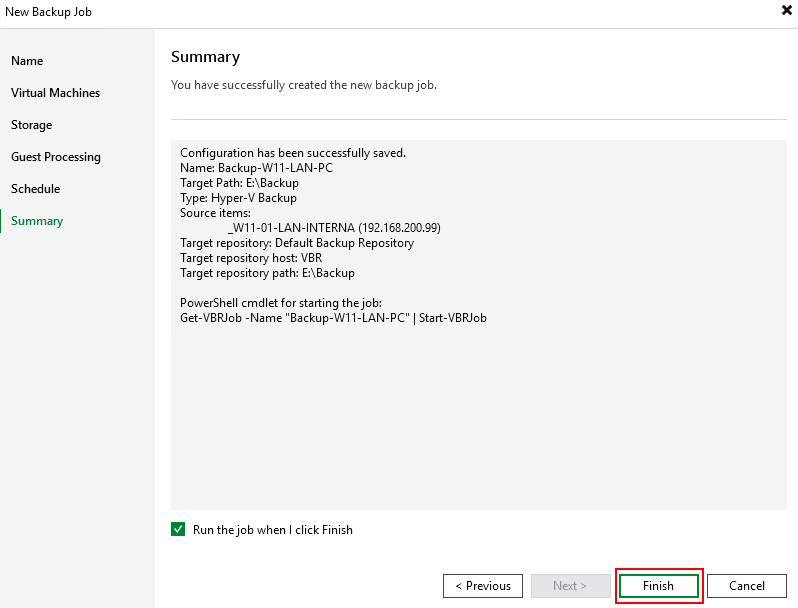Open the Schedule step
Image resolution: width=798 pixels, height=608 pixels.
click(36, 189)
